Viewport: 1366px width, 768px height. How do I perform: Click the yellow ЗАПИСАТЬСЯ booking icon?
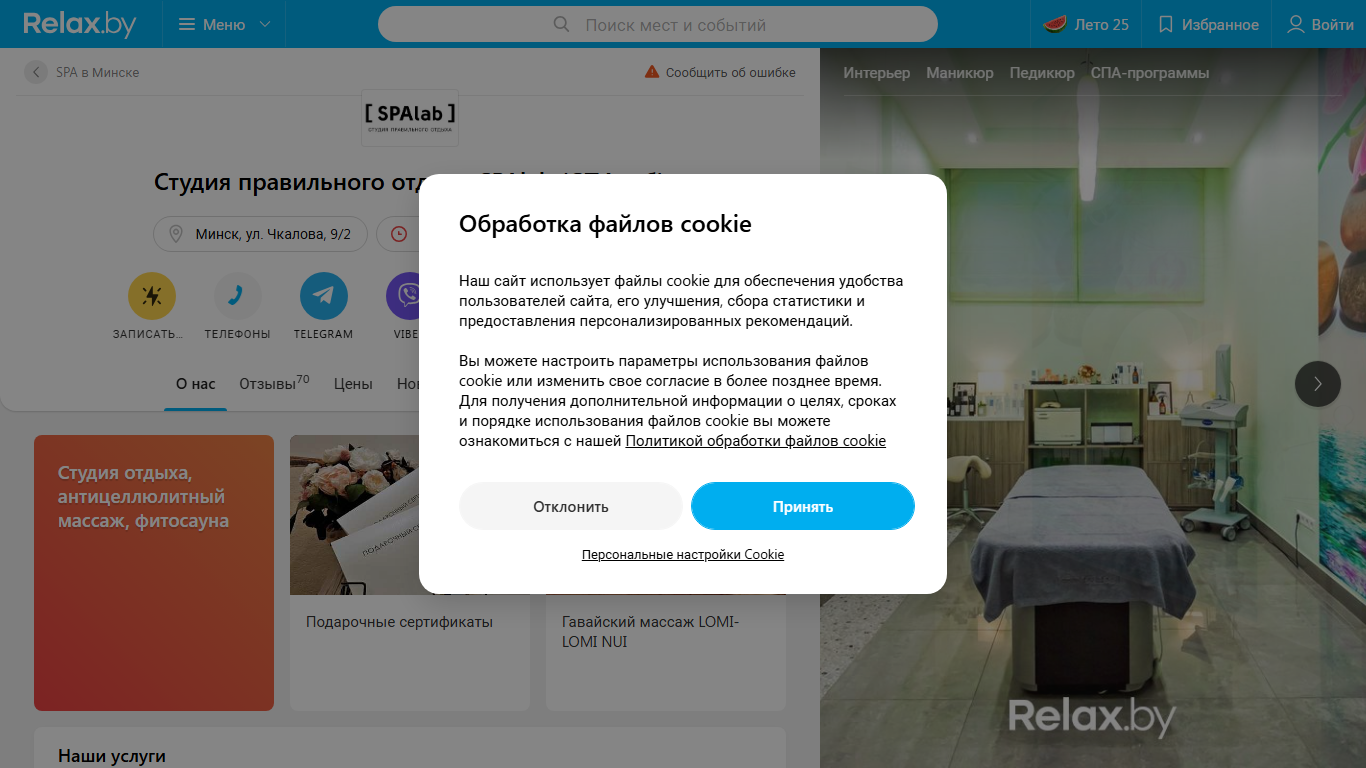[152, 296]
